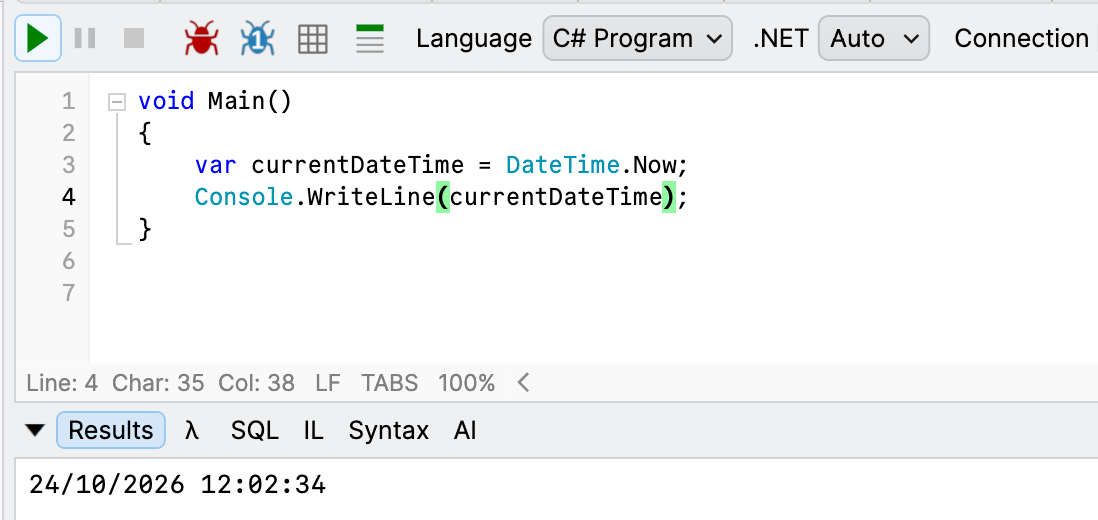
Task: Click 'void' keyword on line 1
Action: pyautogui.click(x=166, y=101)
